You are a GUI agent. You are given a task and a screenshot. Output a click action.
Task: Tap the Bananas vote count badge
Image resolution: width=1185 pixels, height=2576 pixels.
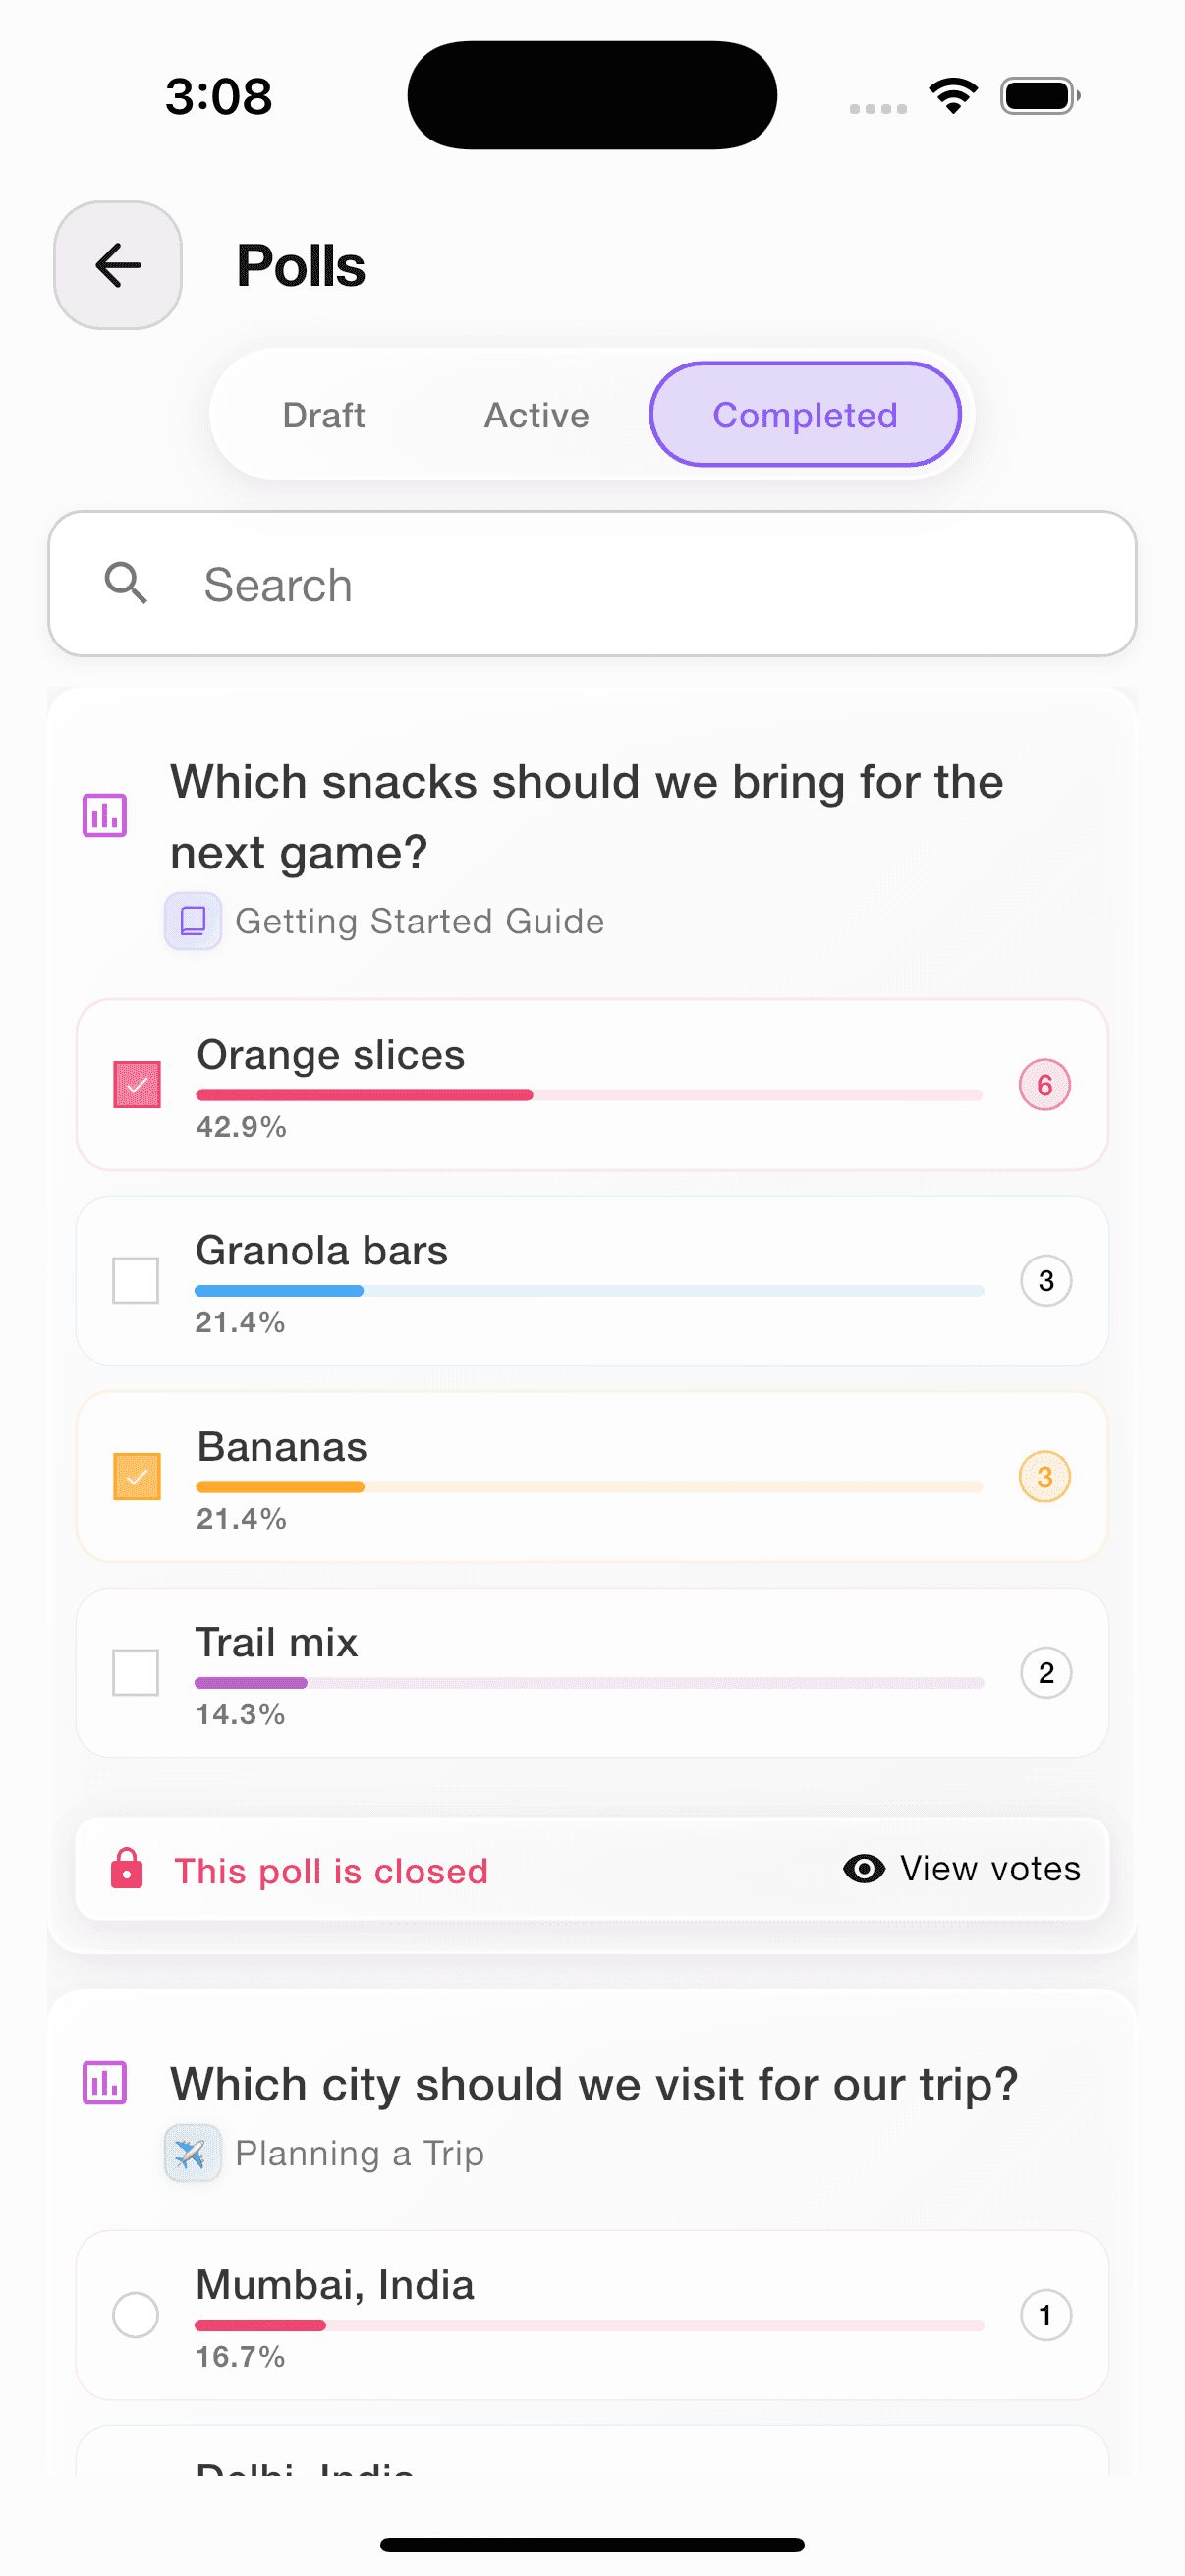1044,1476
